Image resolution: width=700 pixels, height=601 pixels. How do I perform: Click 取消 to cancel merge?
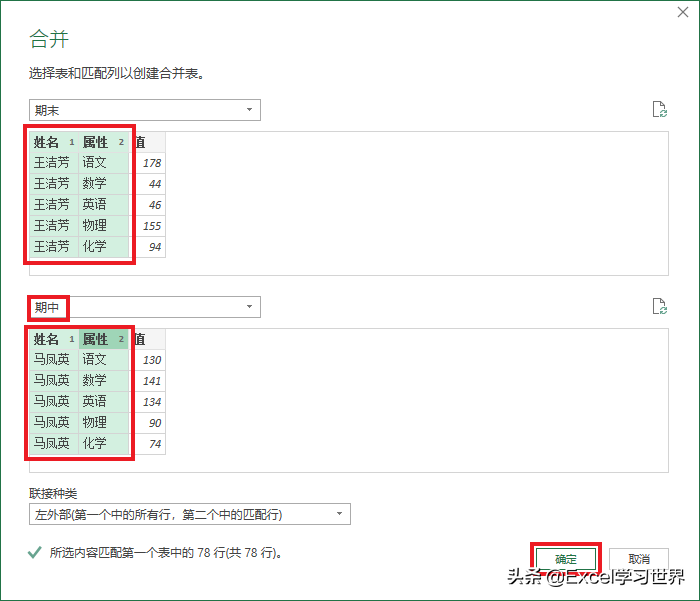639,559
